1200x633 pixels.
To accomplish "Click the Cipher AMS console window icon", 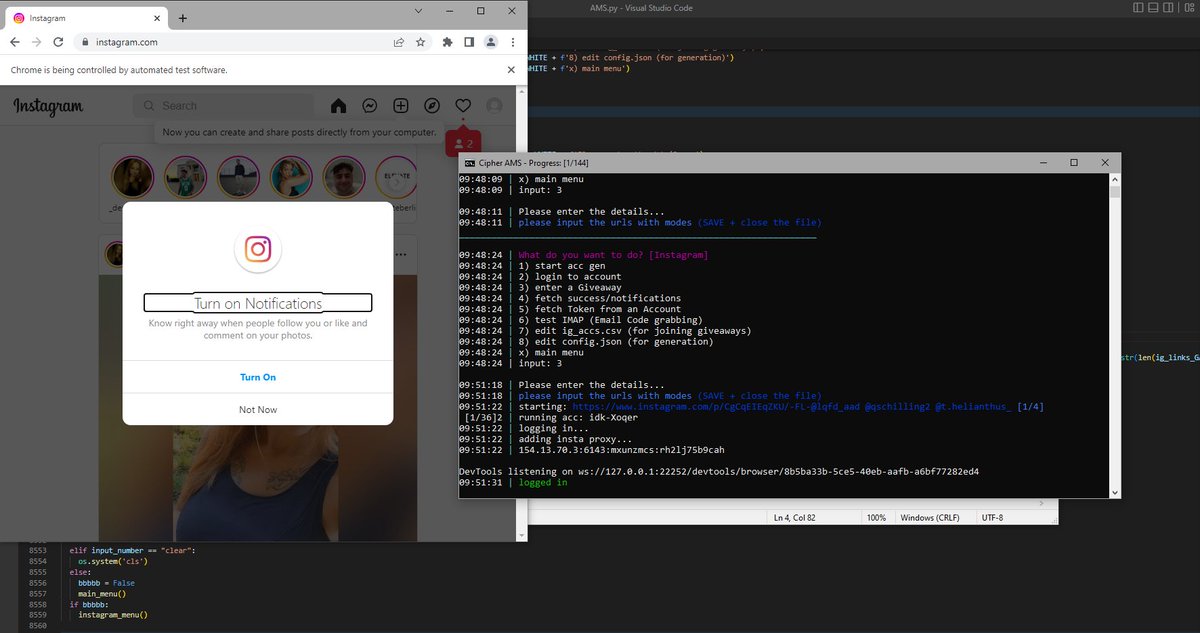I will coord(469,162).
